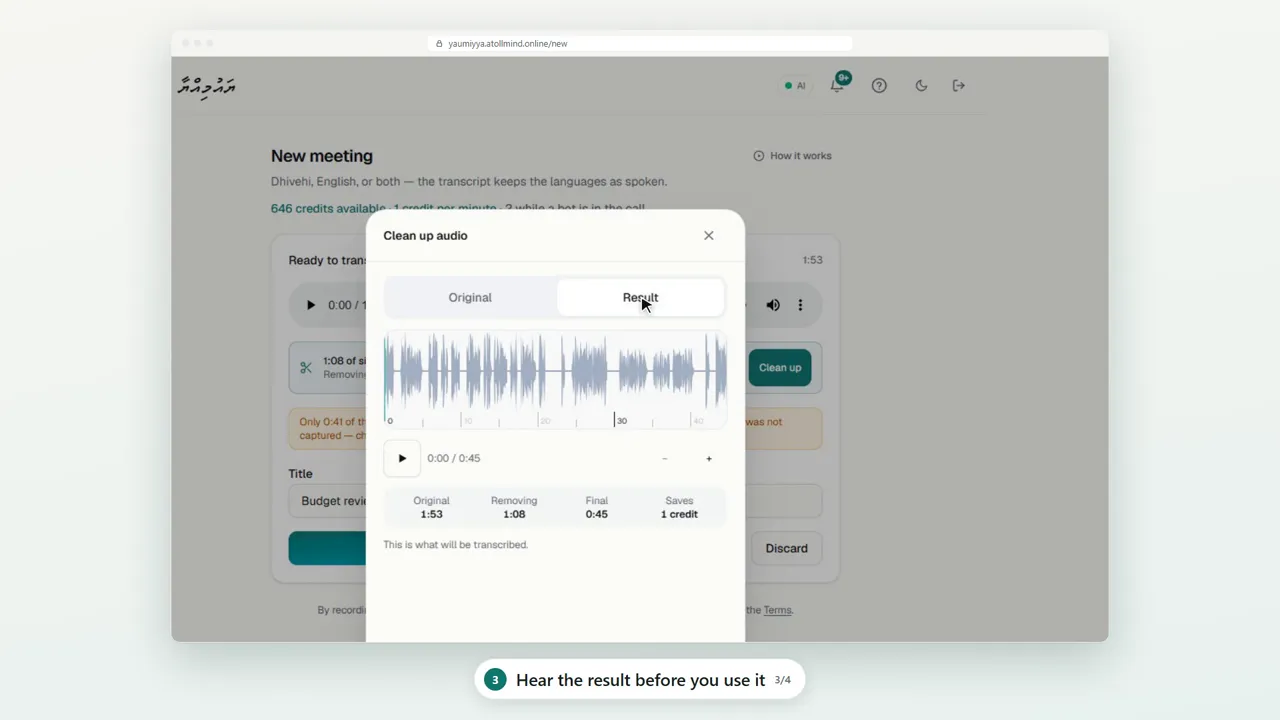The height and width of the screenshot is (720, 1280).
Task: Open the notifications bell
Action: point(838,85)
